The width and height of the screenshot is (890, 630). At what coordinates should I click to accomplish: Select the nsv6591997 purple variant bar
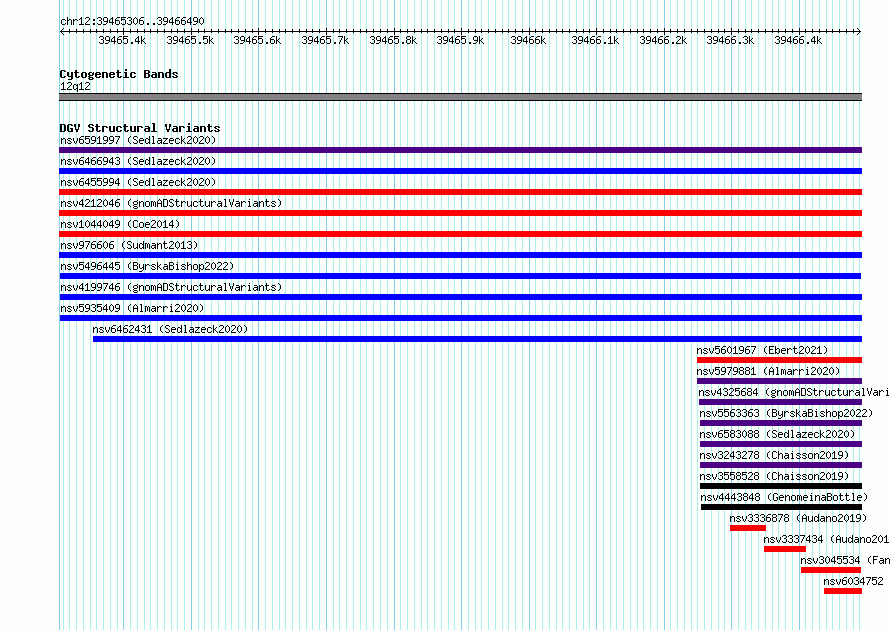(460, 150)
